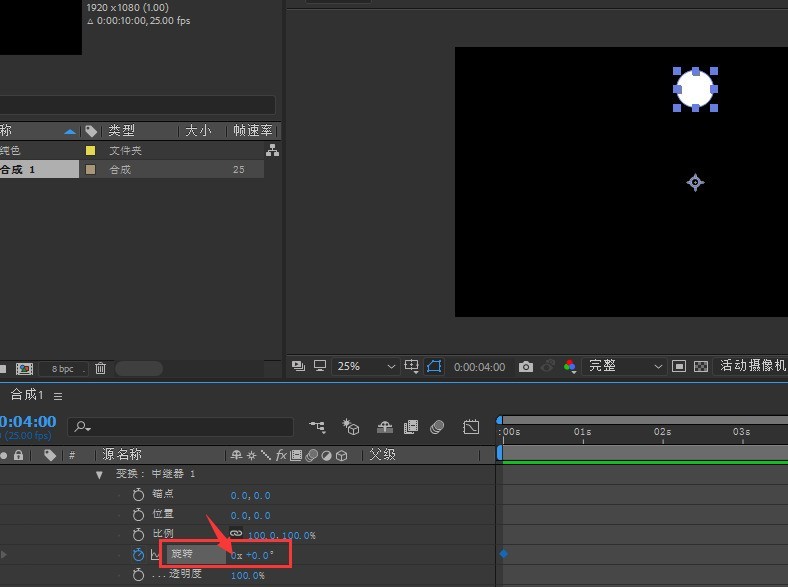
Task: Click the fx effects switch column icon
Action: [x=281, y=455]
